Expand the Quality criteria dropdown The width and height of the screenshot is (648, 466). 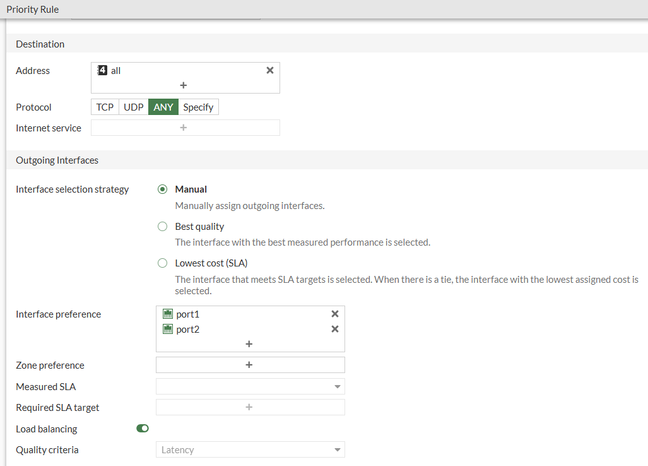[250, 450]
